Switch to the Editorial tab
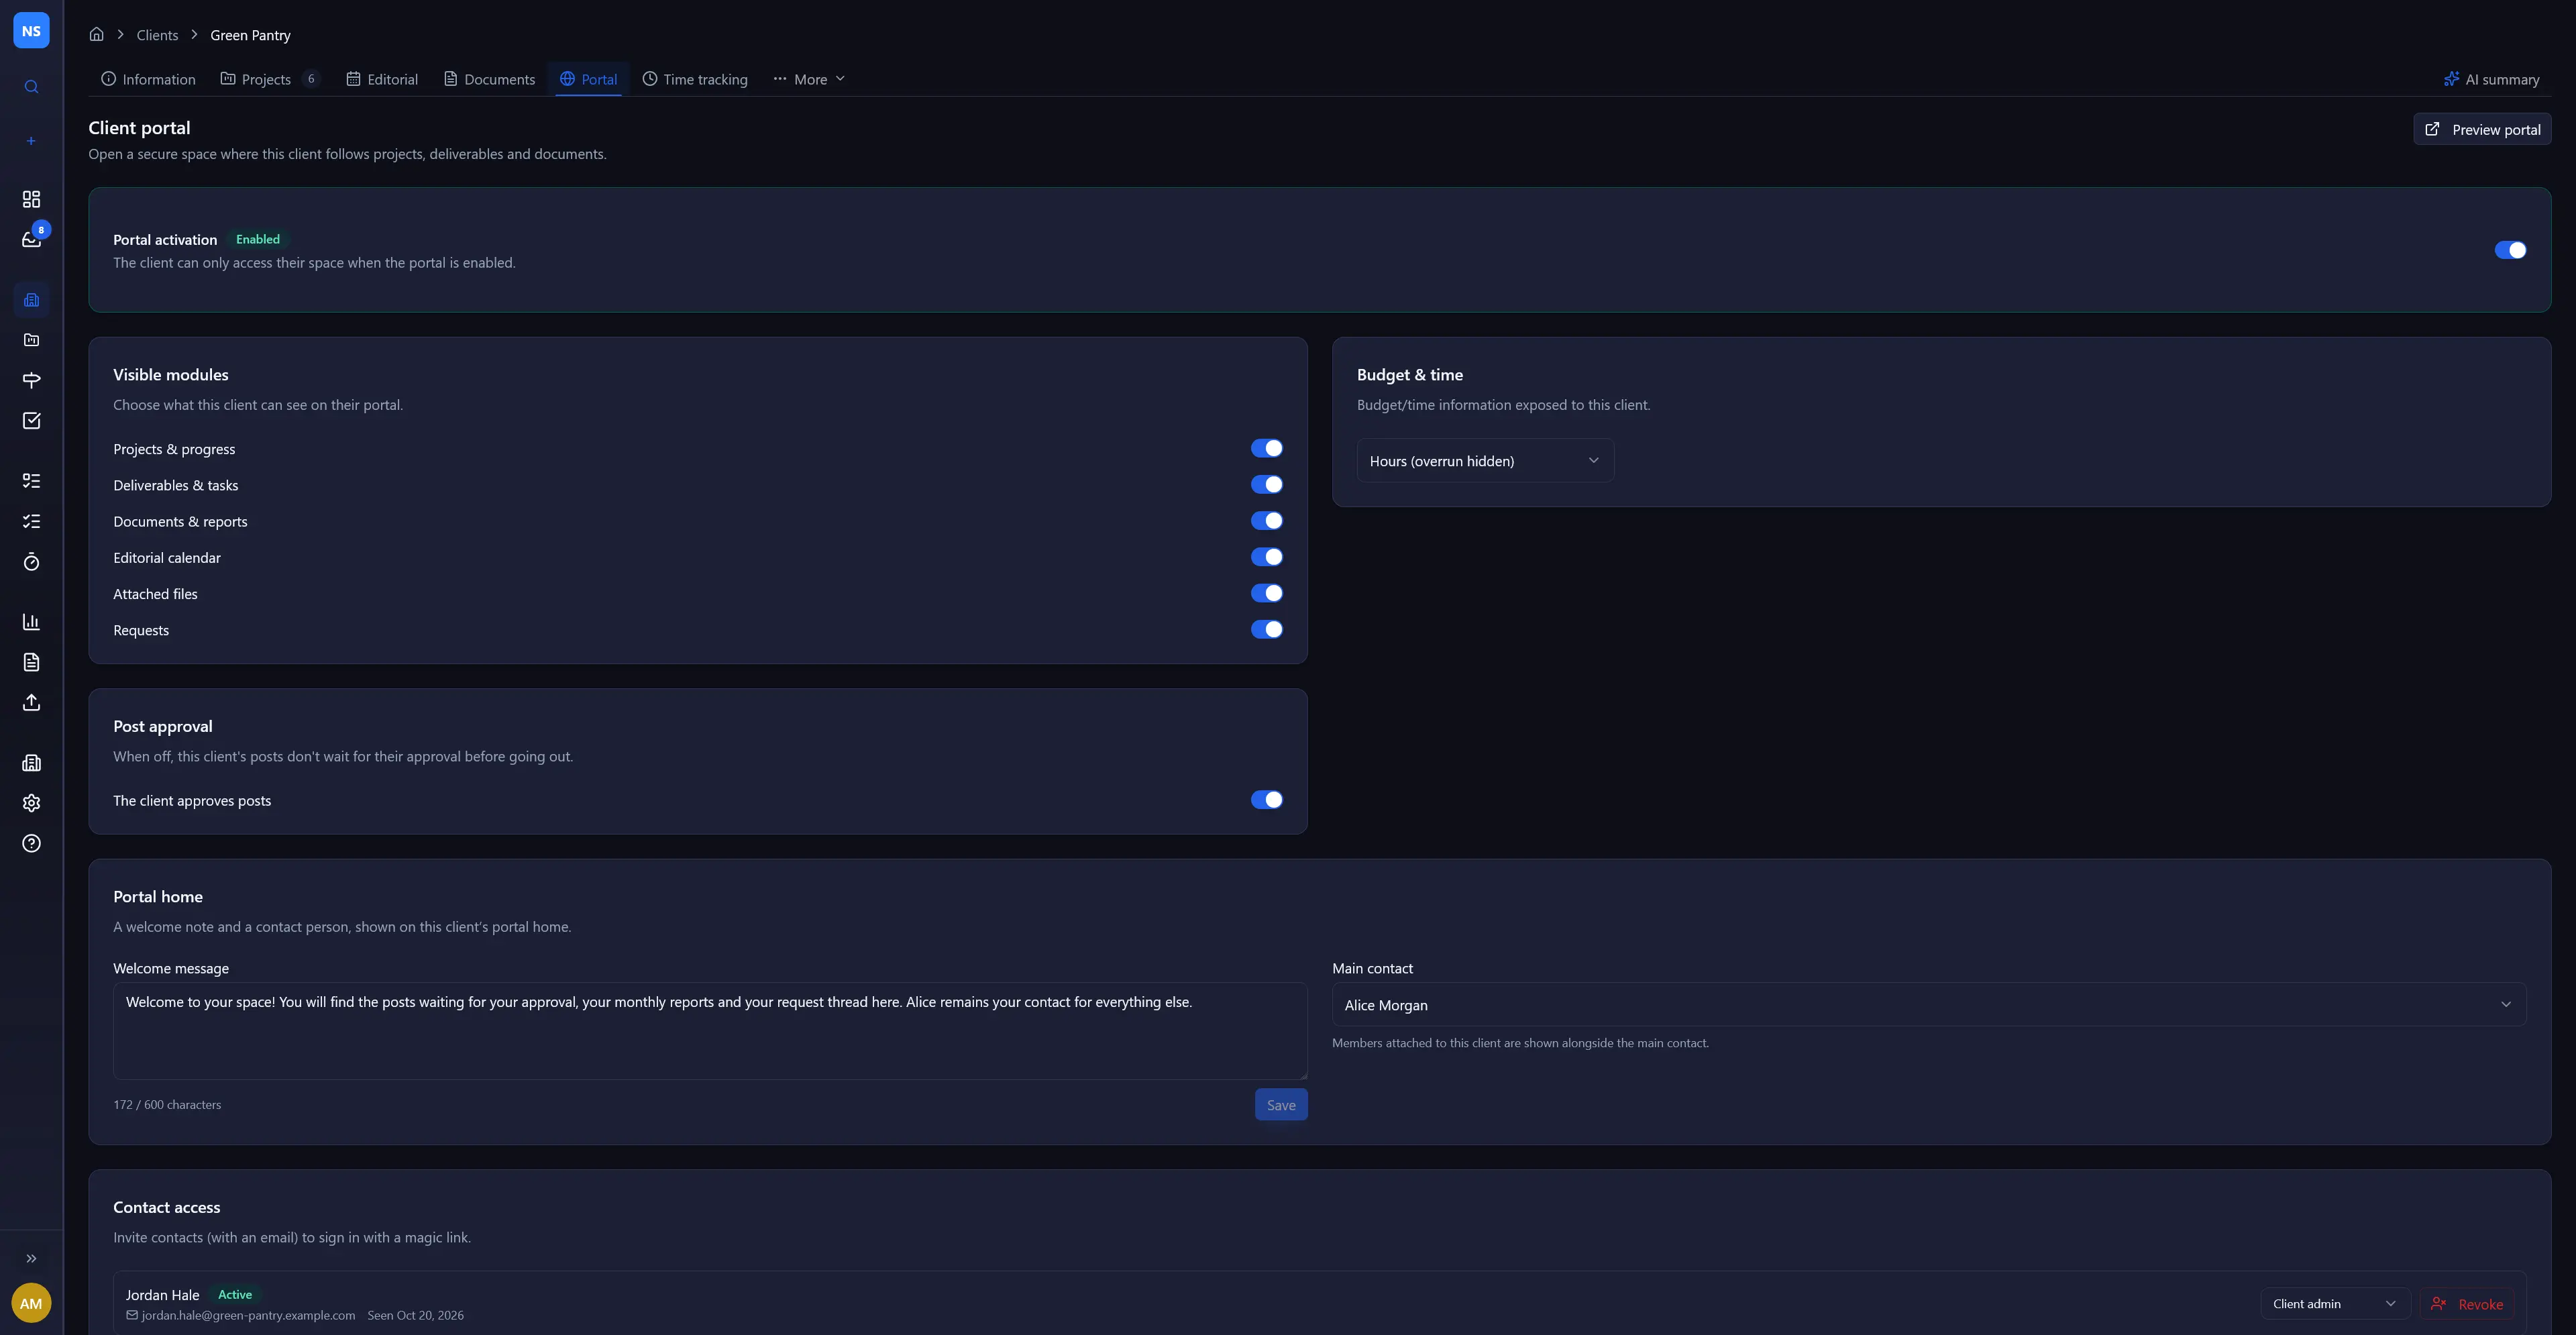This screenshot has height=1335, width=2576. (x=382, y=79)
